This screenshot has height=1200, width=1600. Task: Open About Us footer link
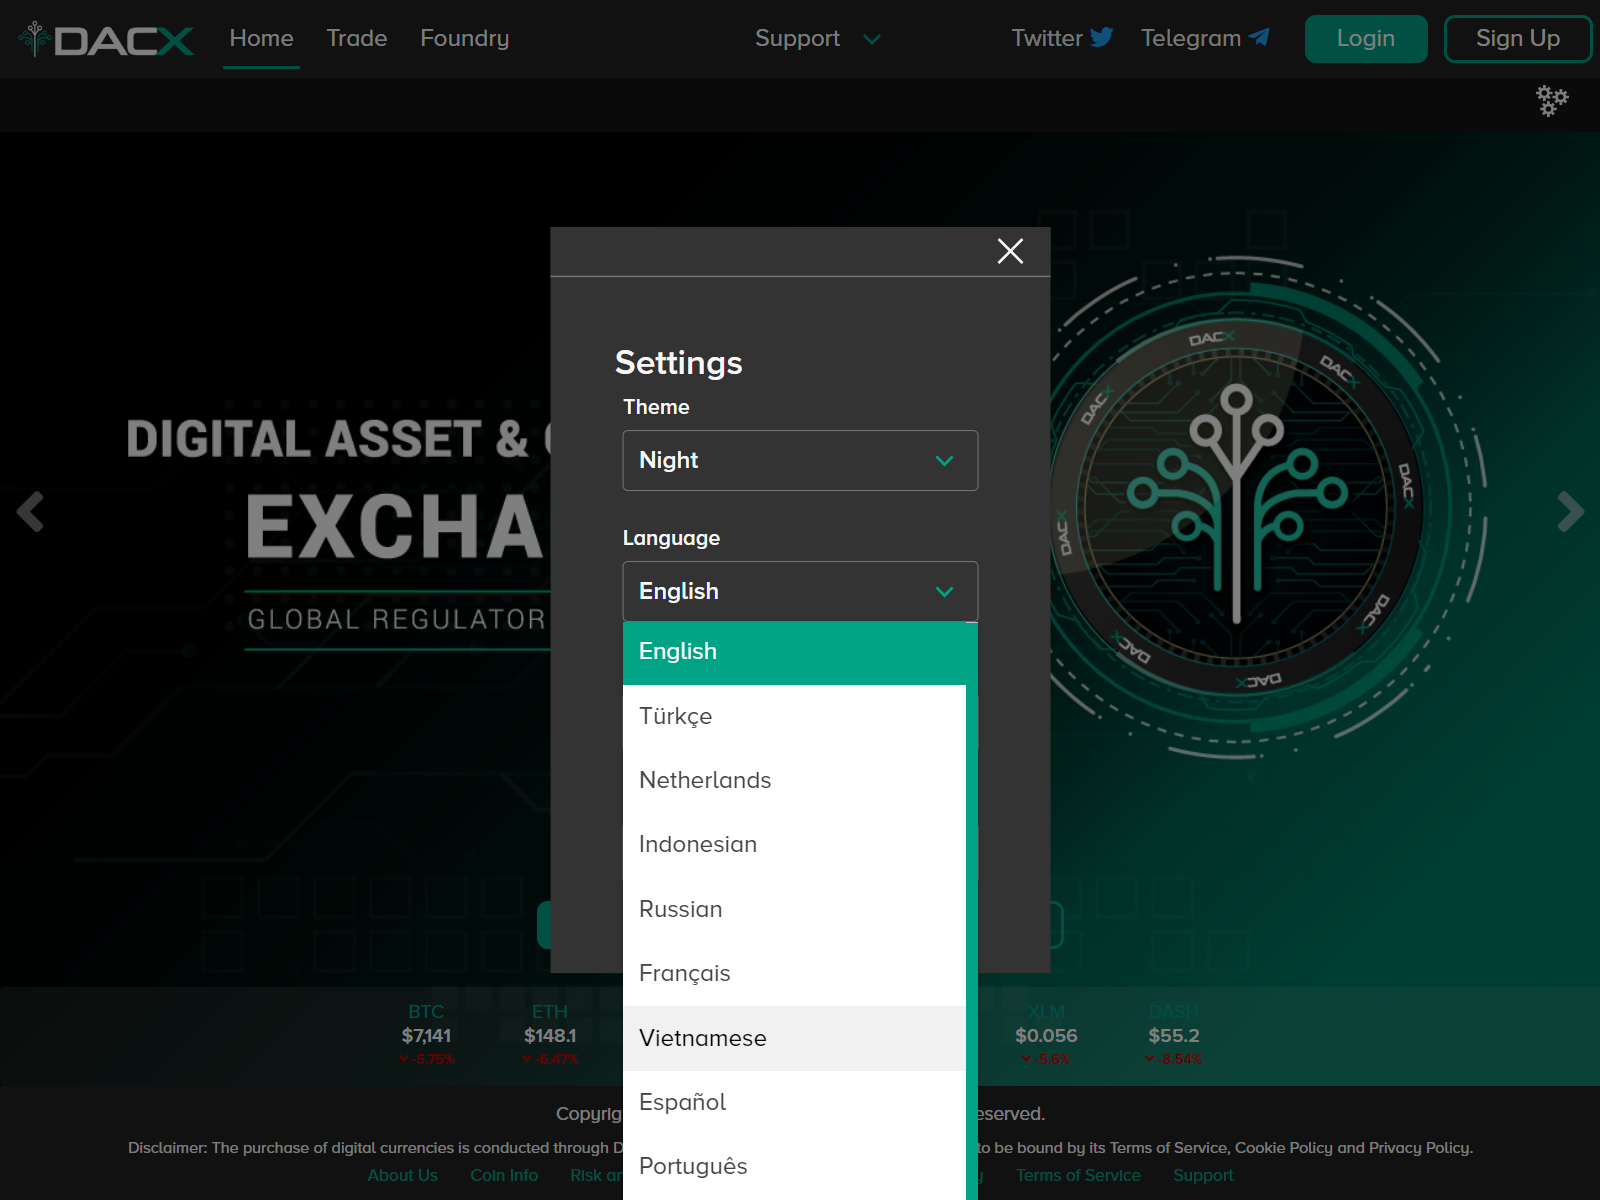tap(402, 1175)
